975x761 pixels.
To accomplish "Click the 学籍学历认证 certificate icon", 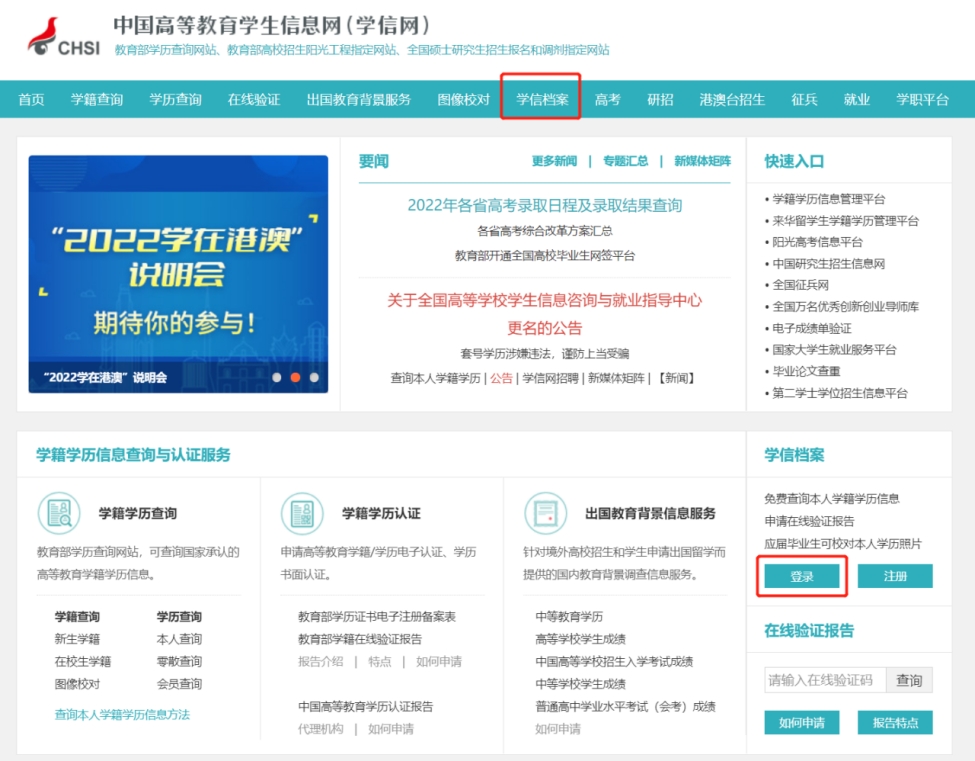I will click(302, 513).
